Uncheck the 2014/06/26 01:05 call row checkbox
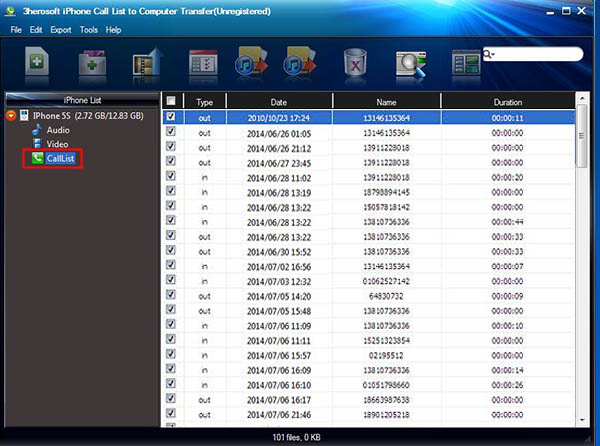This screenshot has width=600, height=446. point(170,131)
